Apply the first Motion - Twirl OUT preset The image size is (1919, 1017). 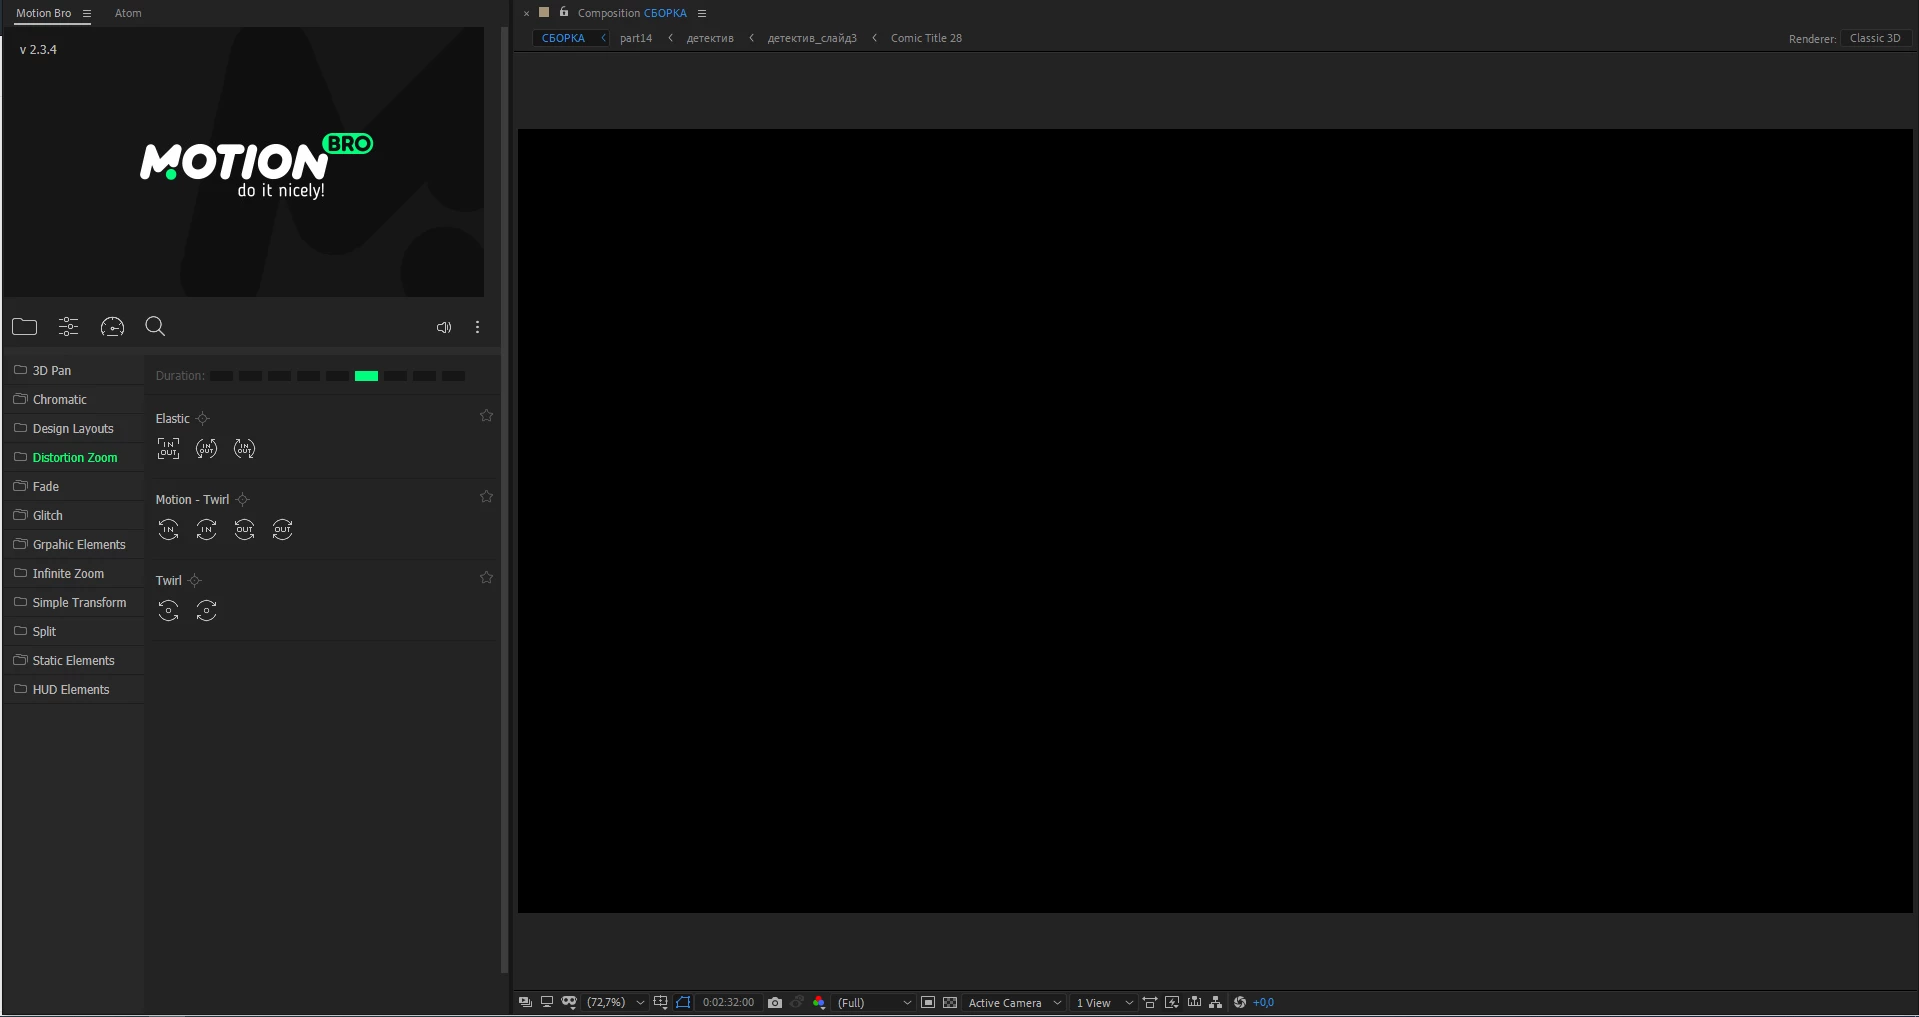244,530
